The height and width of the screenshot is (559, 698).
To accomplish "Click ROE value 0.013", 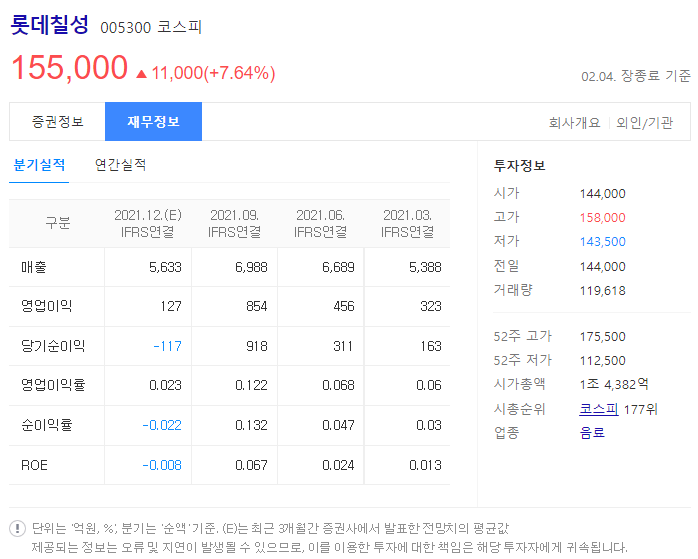I will tap(426, 465).
